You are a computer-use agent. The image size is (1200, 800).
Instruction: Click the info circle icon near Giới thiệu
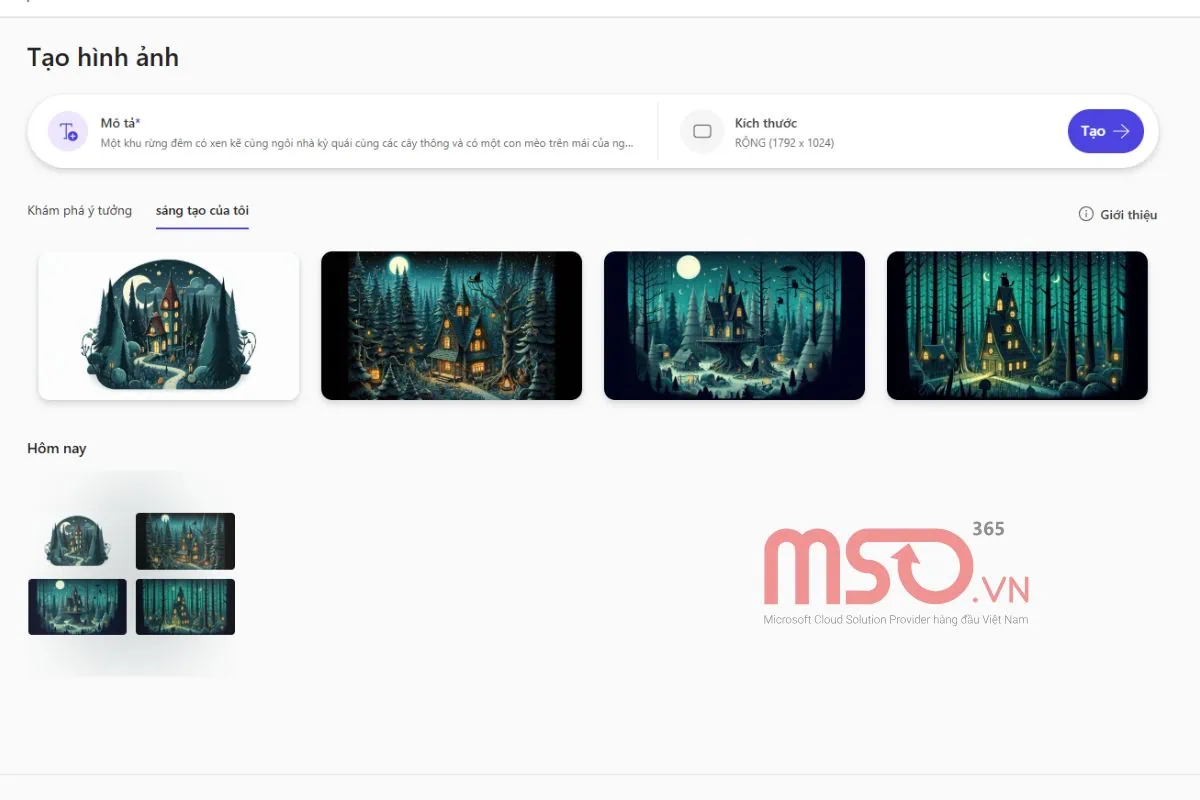pos(1086,214)
